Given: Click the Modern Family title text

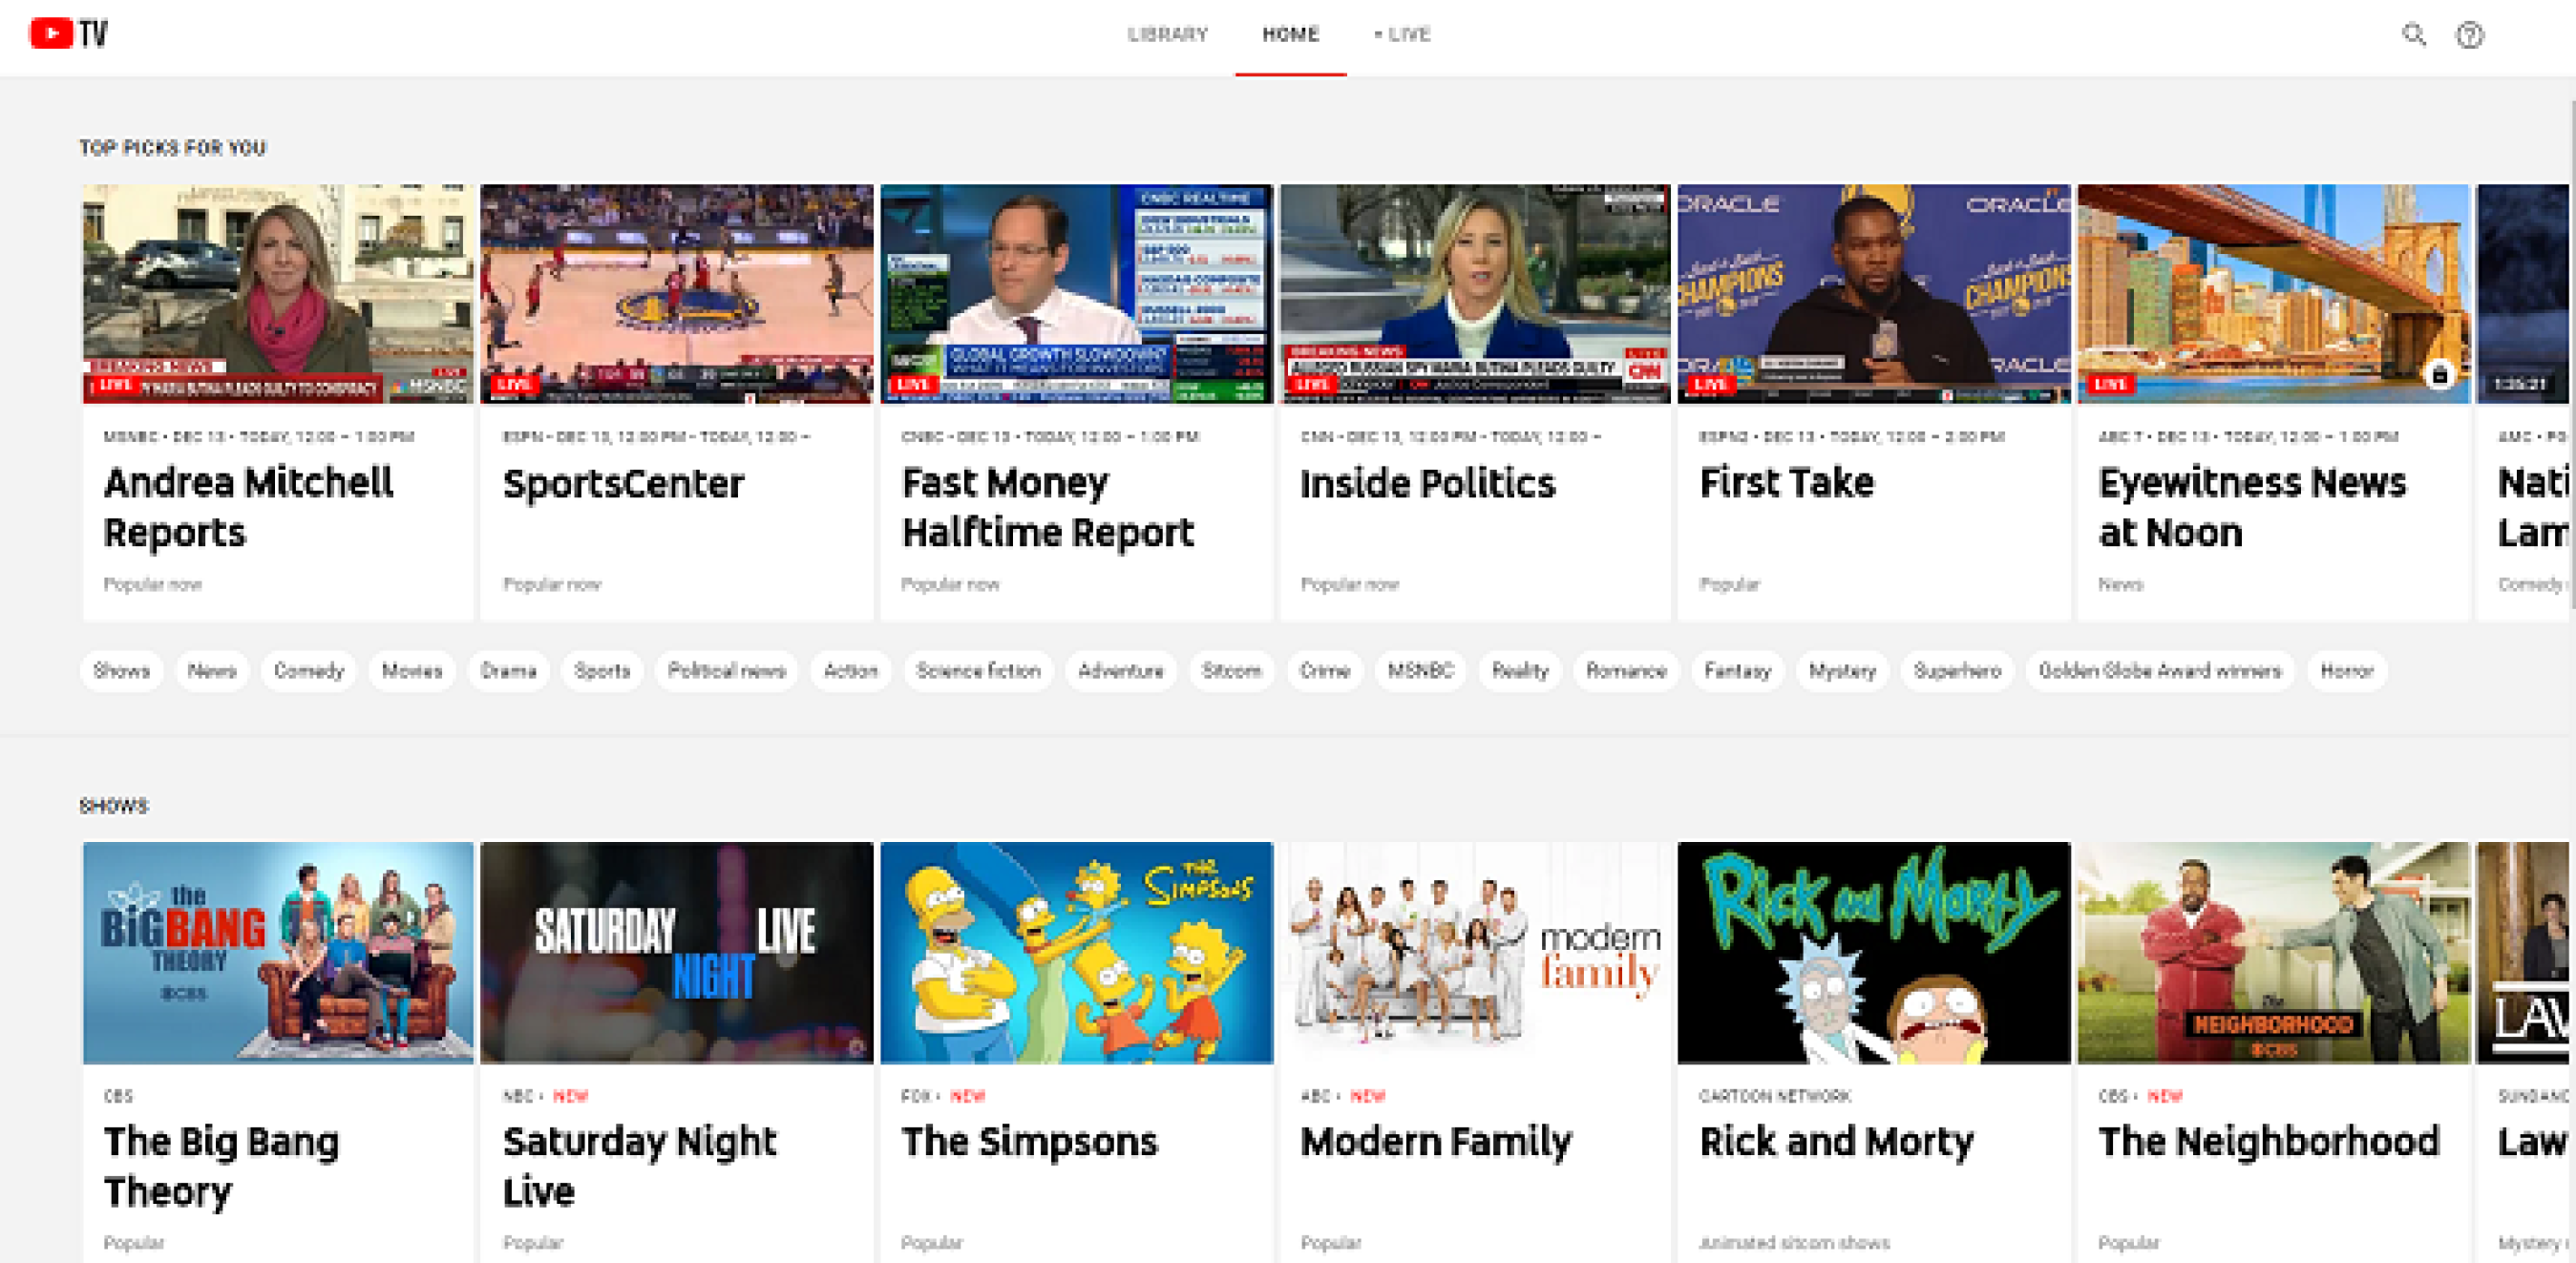Looking at the screenshot, I should click(x=1436, y=1142).
